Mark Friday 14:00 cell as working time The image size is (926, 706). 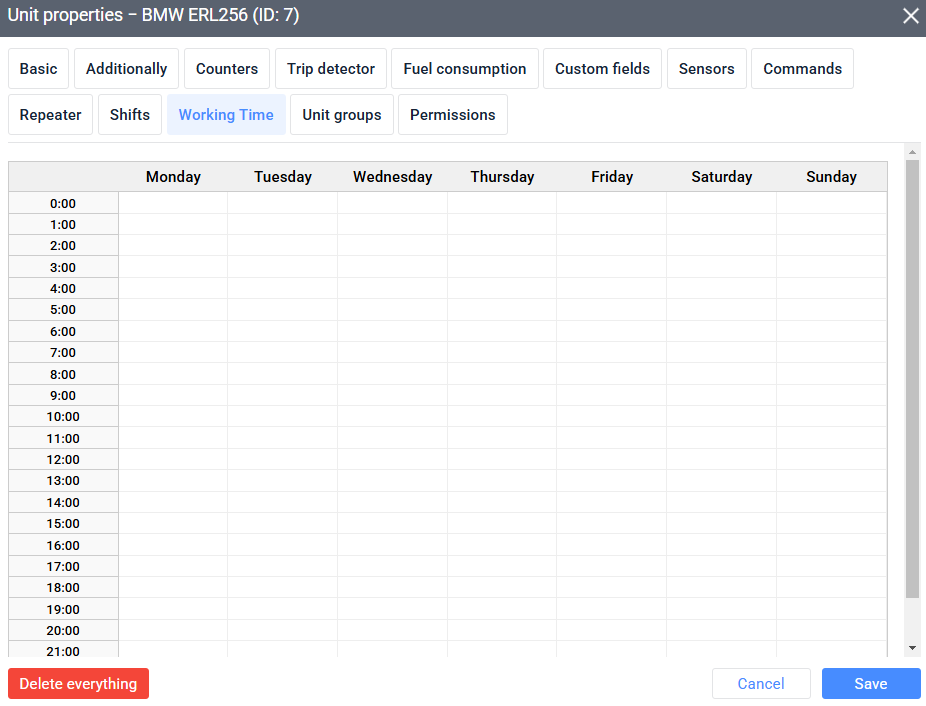click(611, 503)
